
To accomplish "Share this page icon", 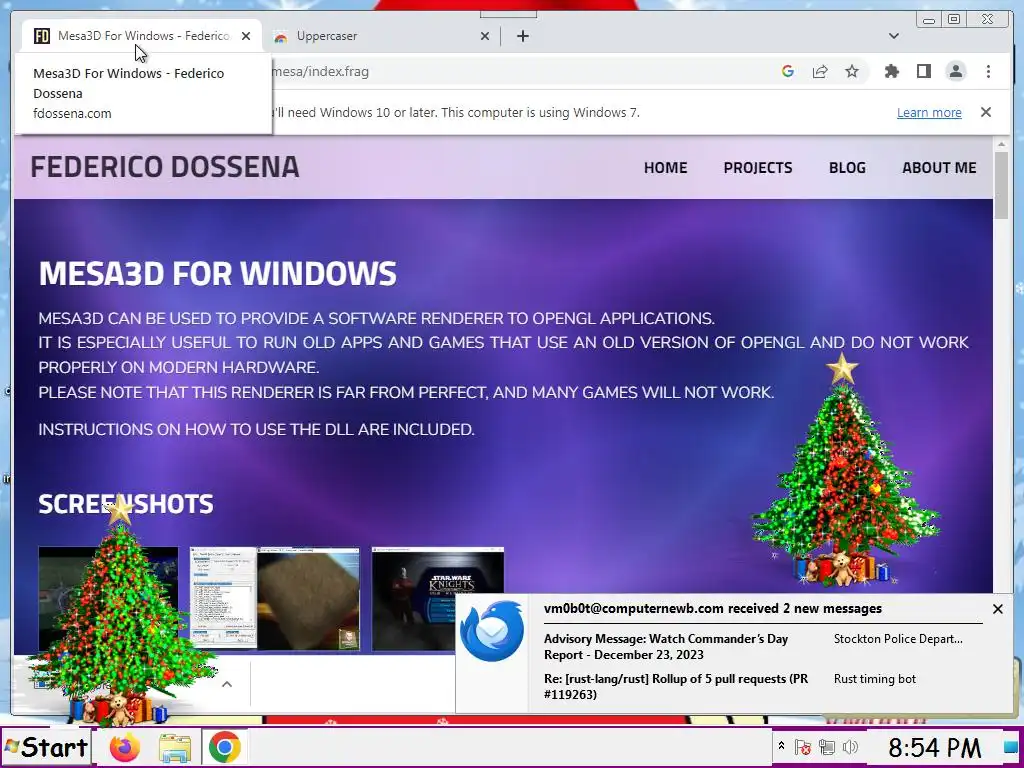I will click(820, 72).
